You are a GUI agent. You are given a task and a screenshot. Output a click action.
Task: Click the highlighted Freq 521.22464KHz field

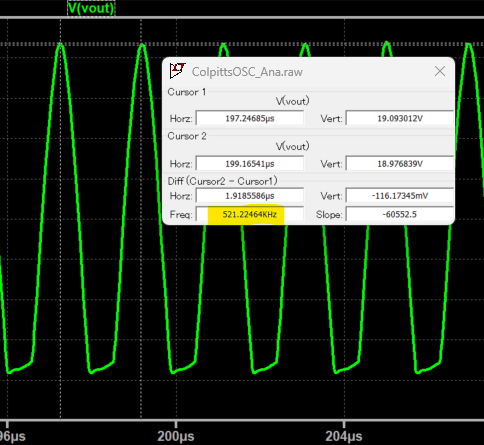point(250,214)
